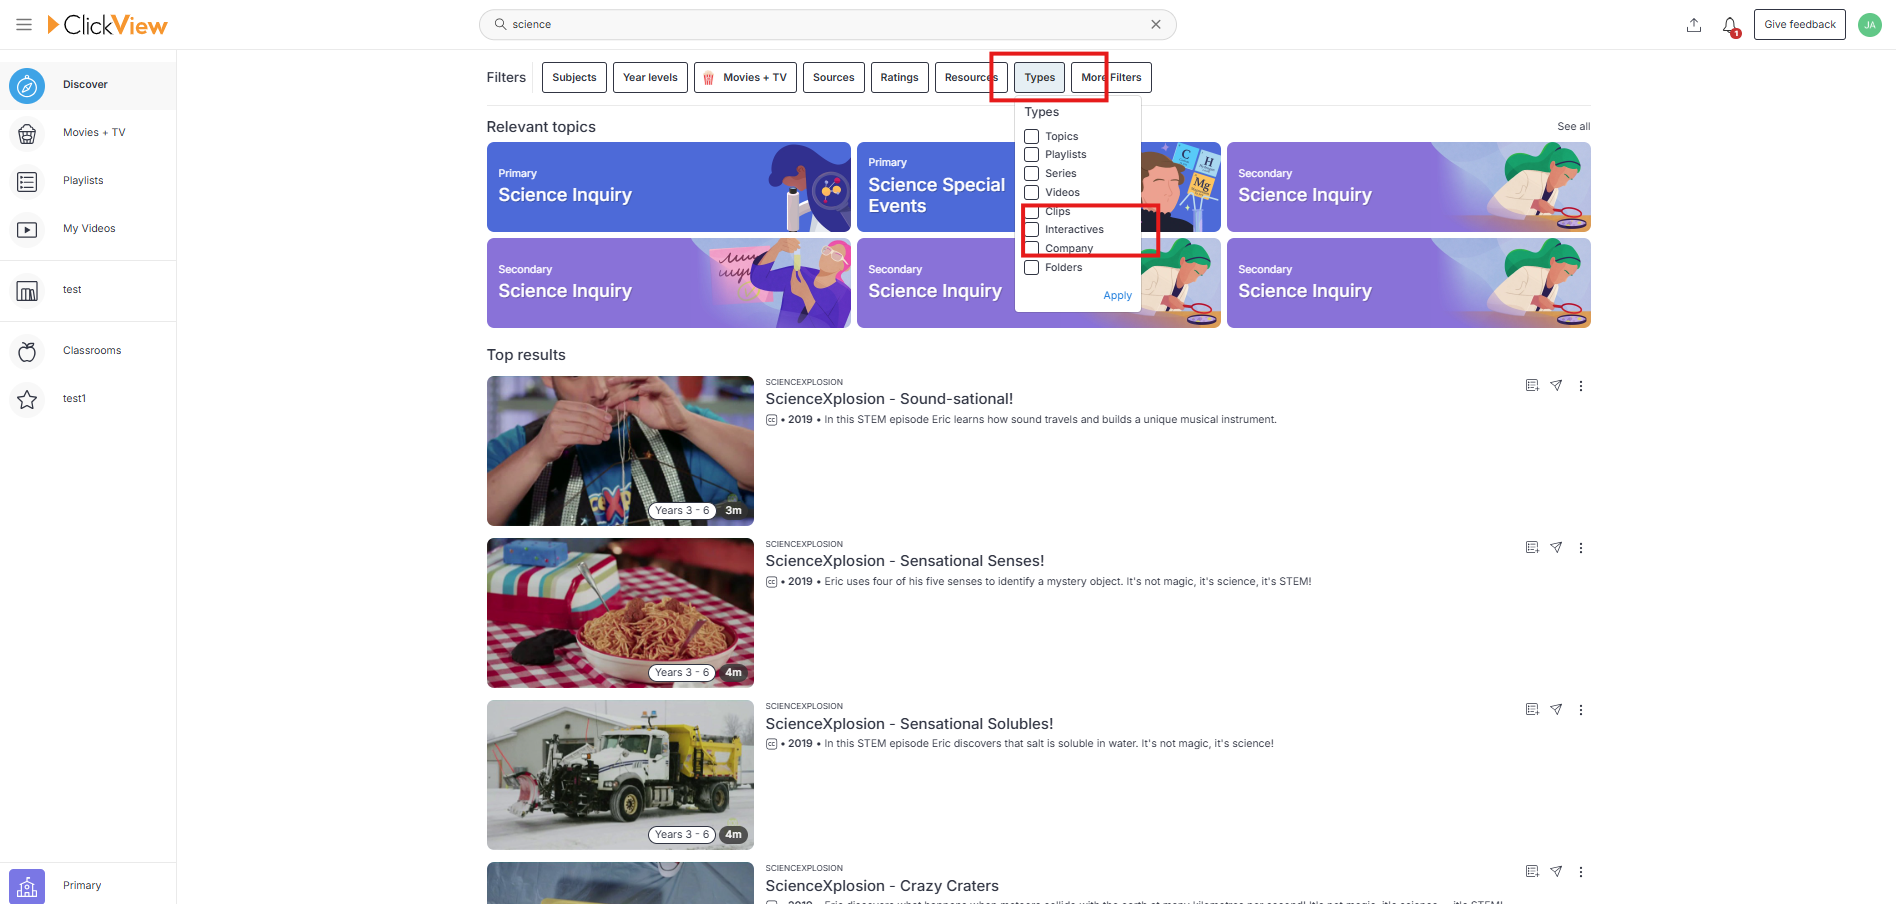The height and width of the screenshot is (904, 1896).
Task: Click the test1 star icon
Action: pos(27,399)
